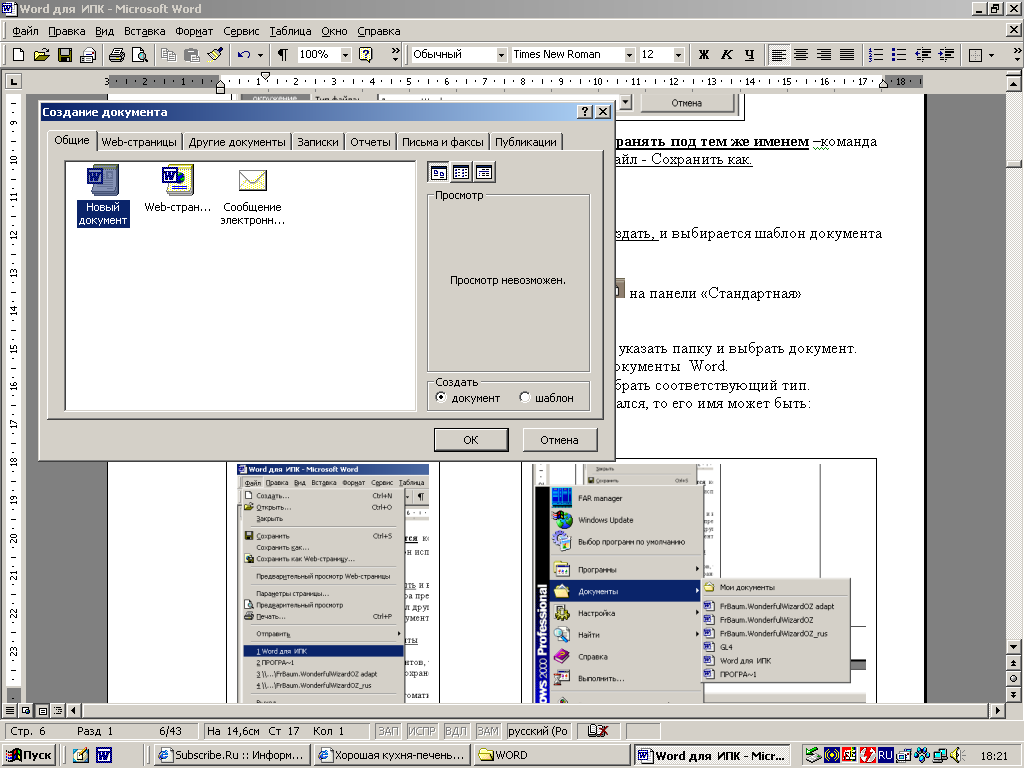The width and height of the screenshot is (1024, 768).
Task: Switch to the Другие документы tab
Action: (237, 142)
